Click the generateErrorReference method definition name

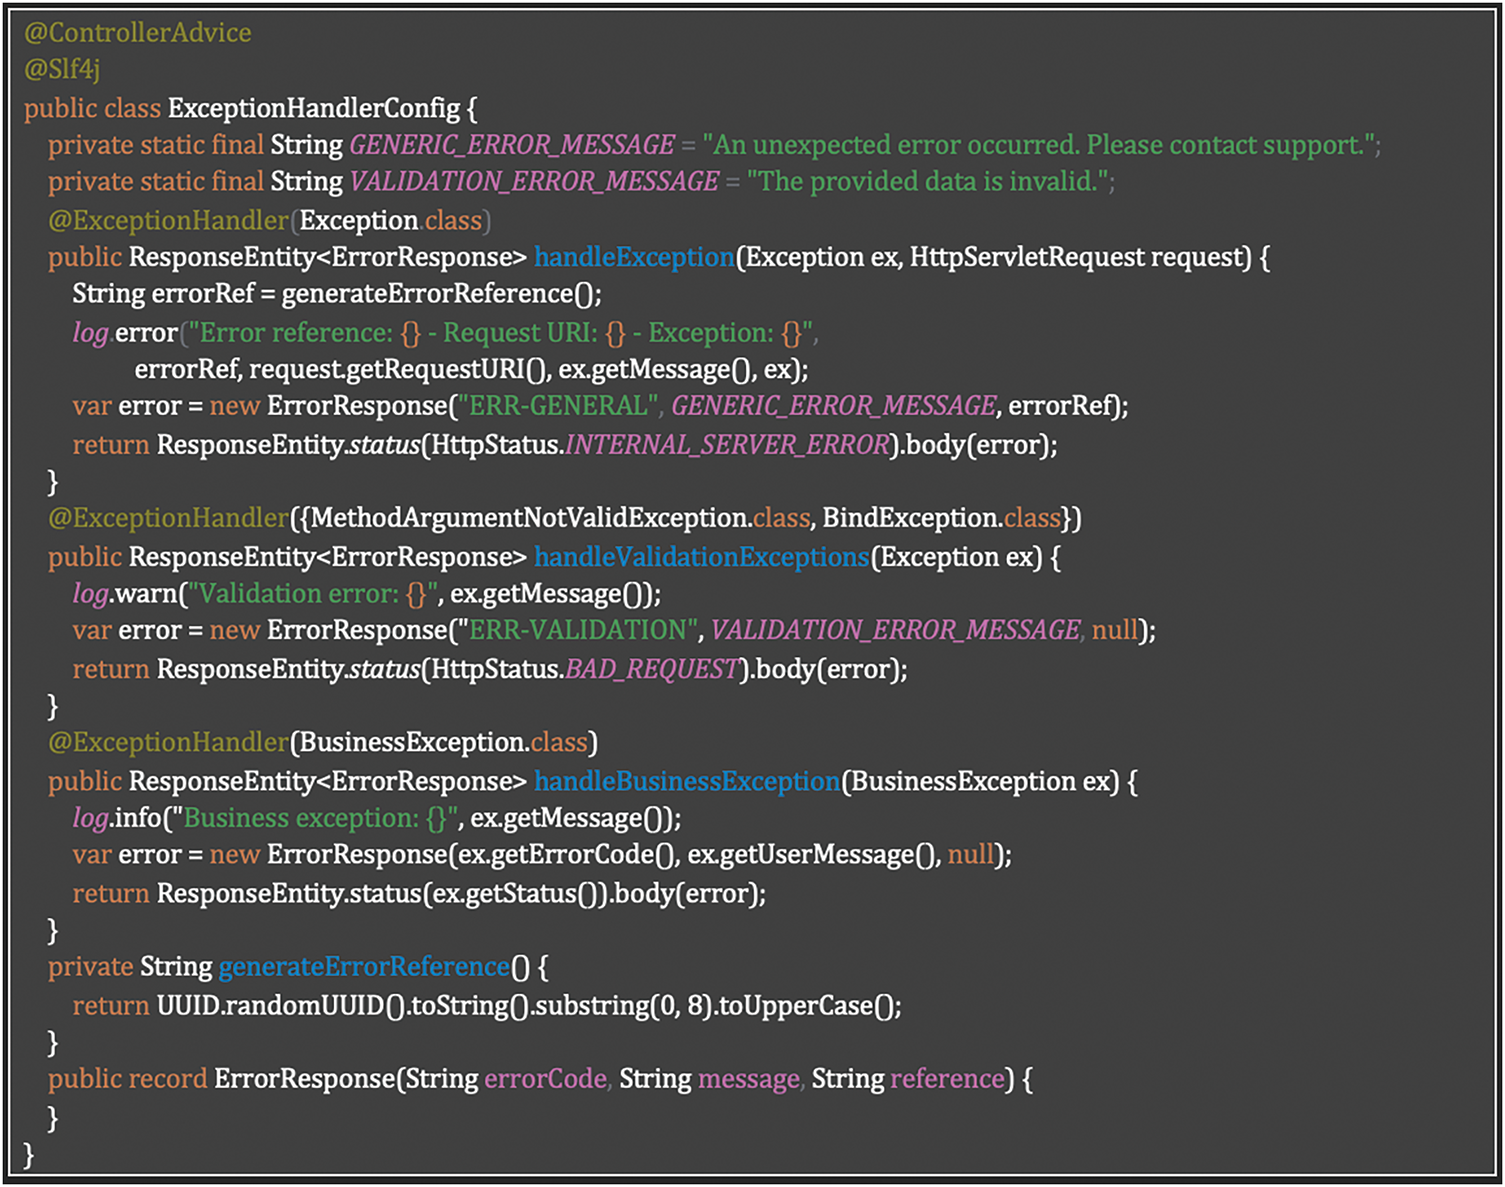point(364,967)
